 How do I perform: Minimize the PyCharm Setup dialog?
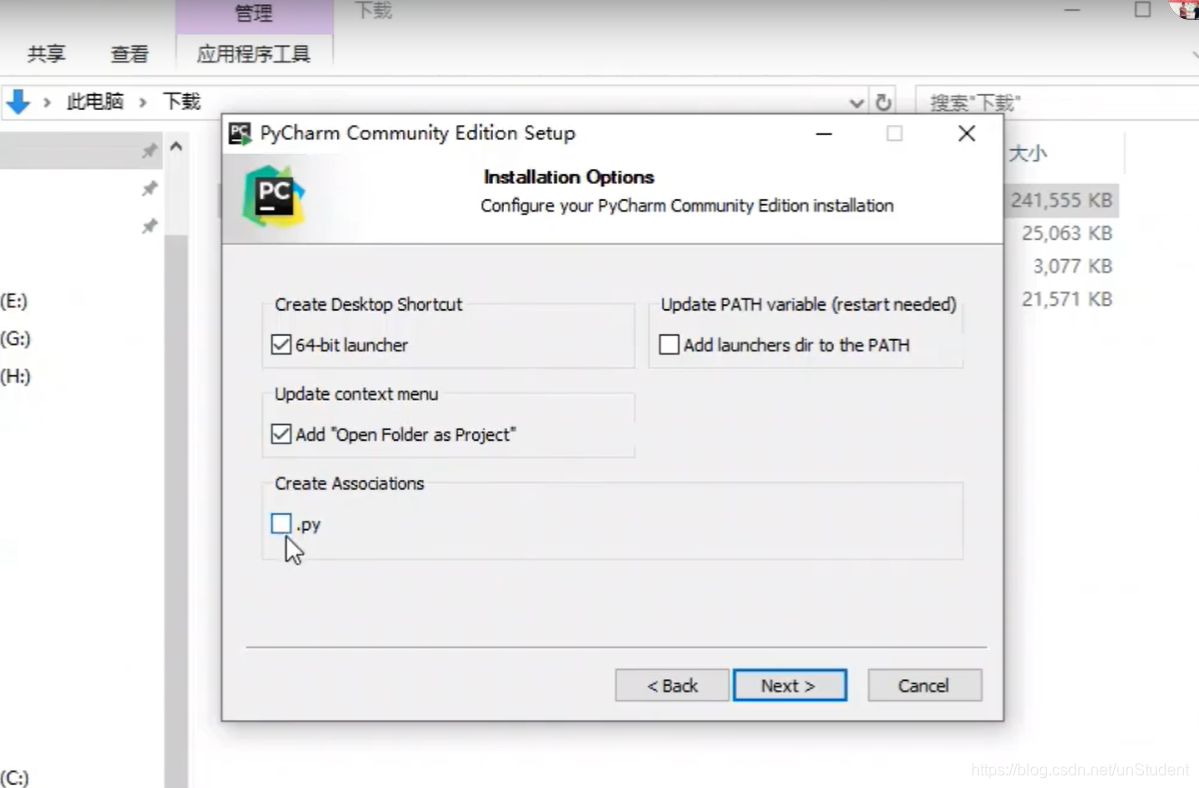click(824, 134)
